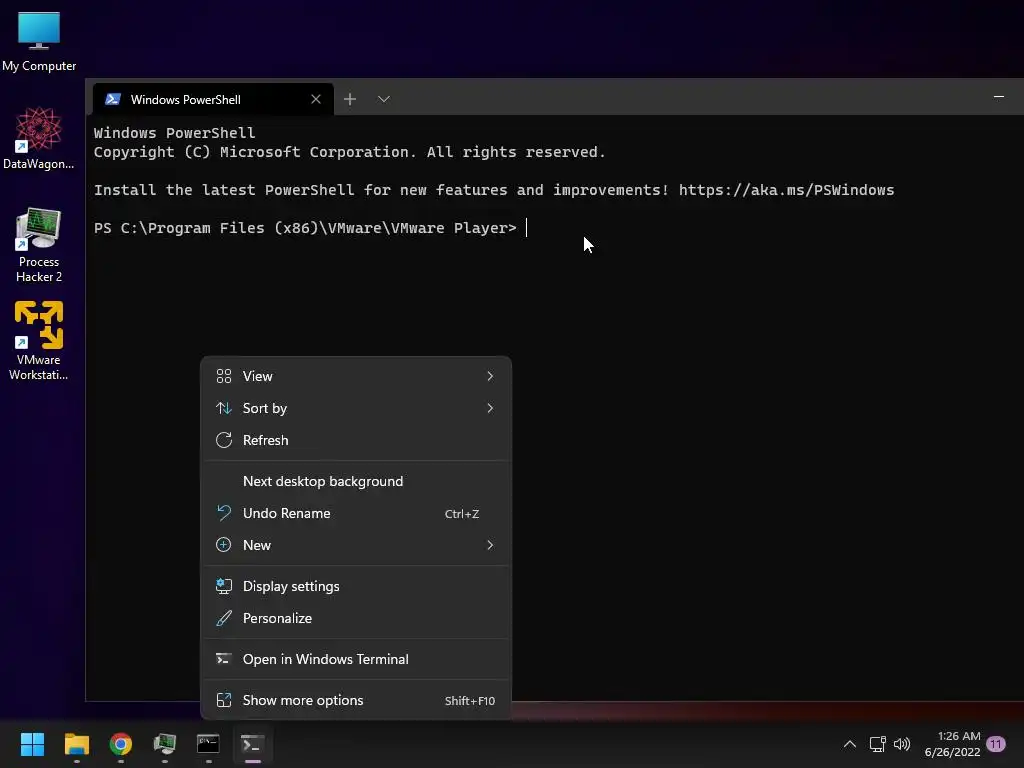
Task: Minimize the Windows Terminal window
Action: (x=999, y=97)
